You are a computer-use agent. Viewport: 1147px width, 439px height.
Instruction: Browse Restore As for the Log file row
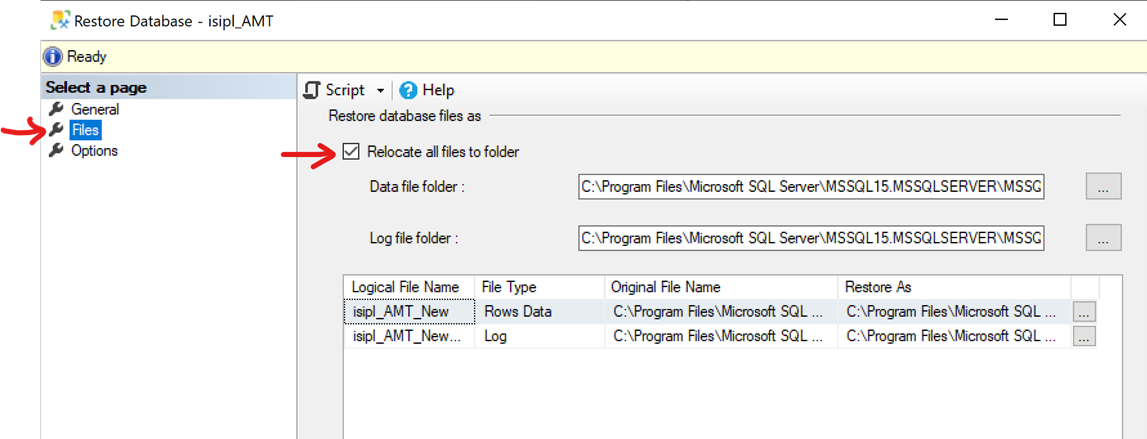[x=1084, y=337]
